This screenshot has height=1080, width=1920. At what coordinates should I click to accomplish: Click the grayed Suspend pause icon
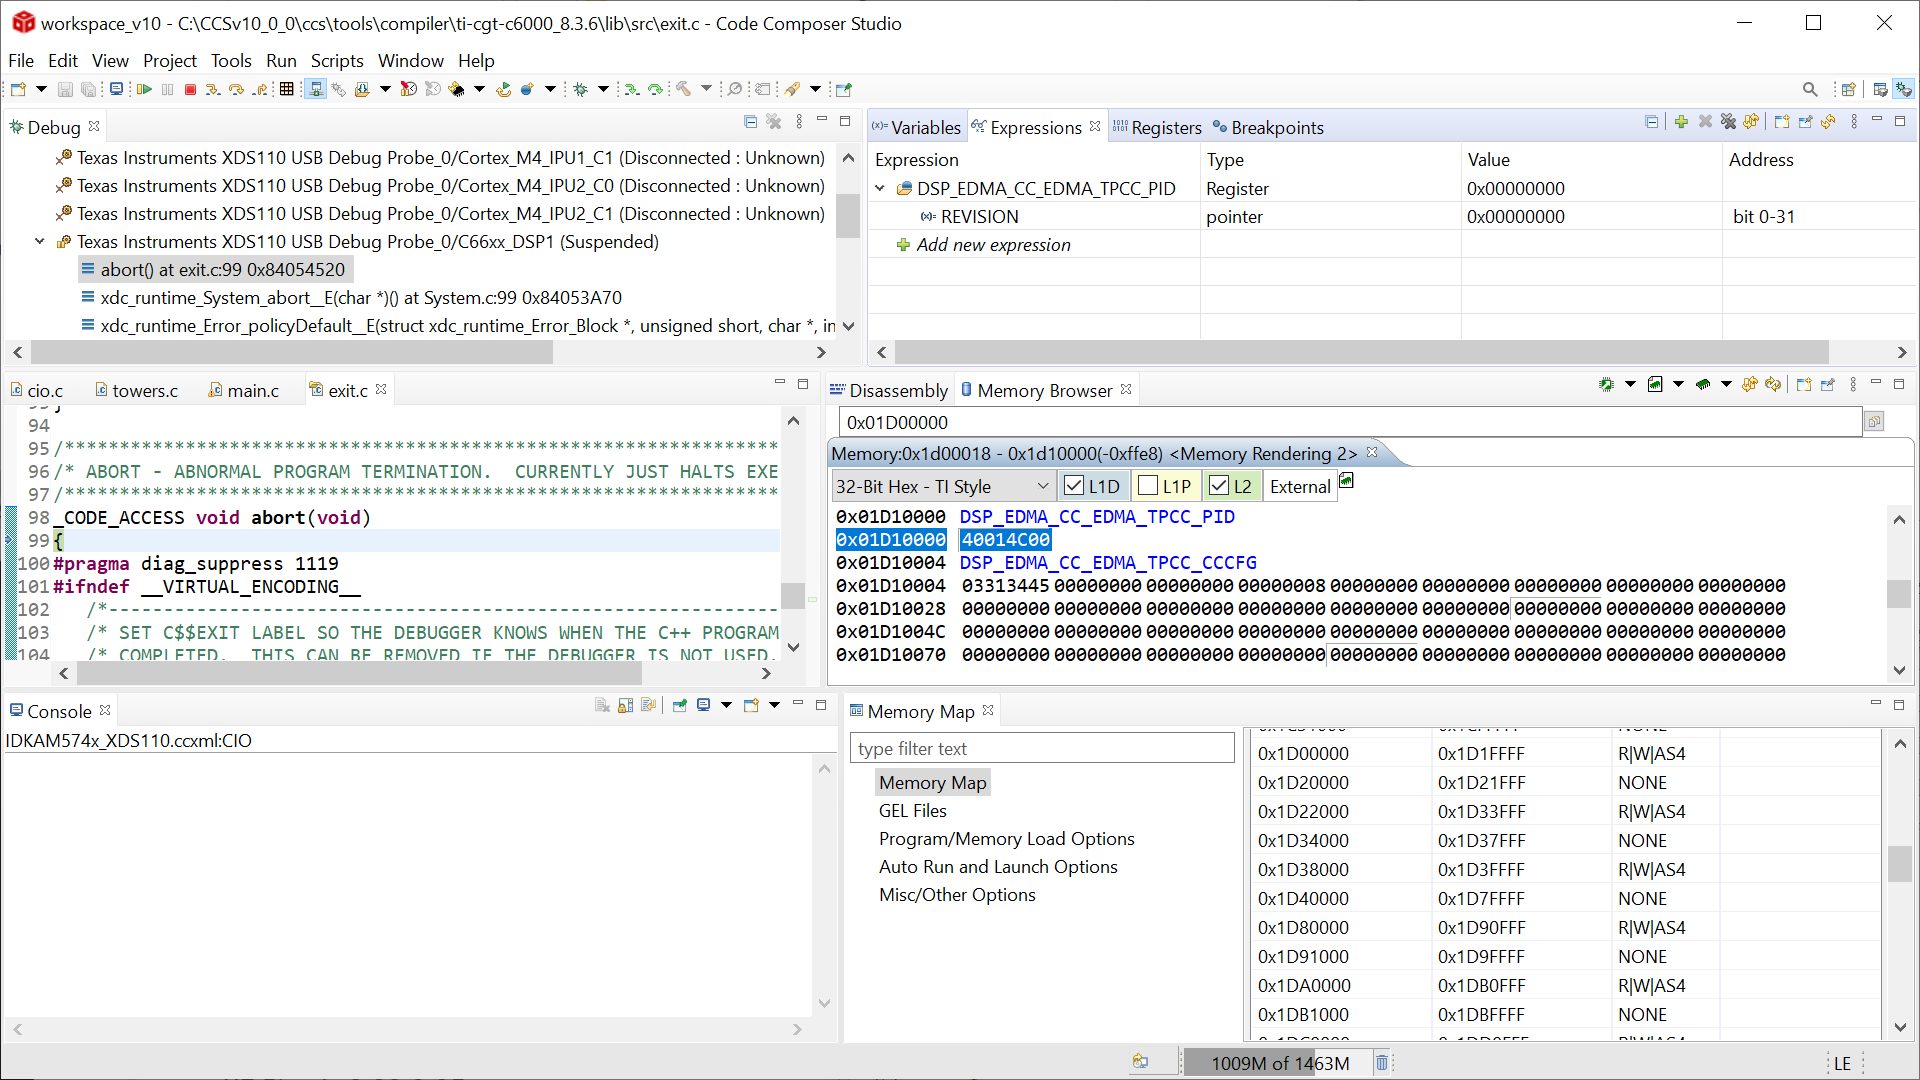point(167,90)
